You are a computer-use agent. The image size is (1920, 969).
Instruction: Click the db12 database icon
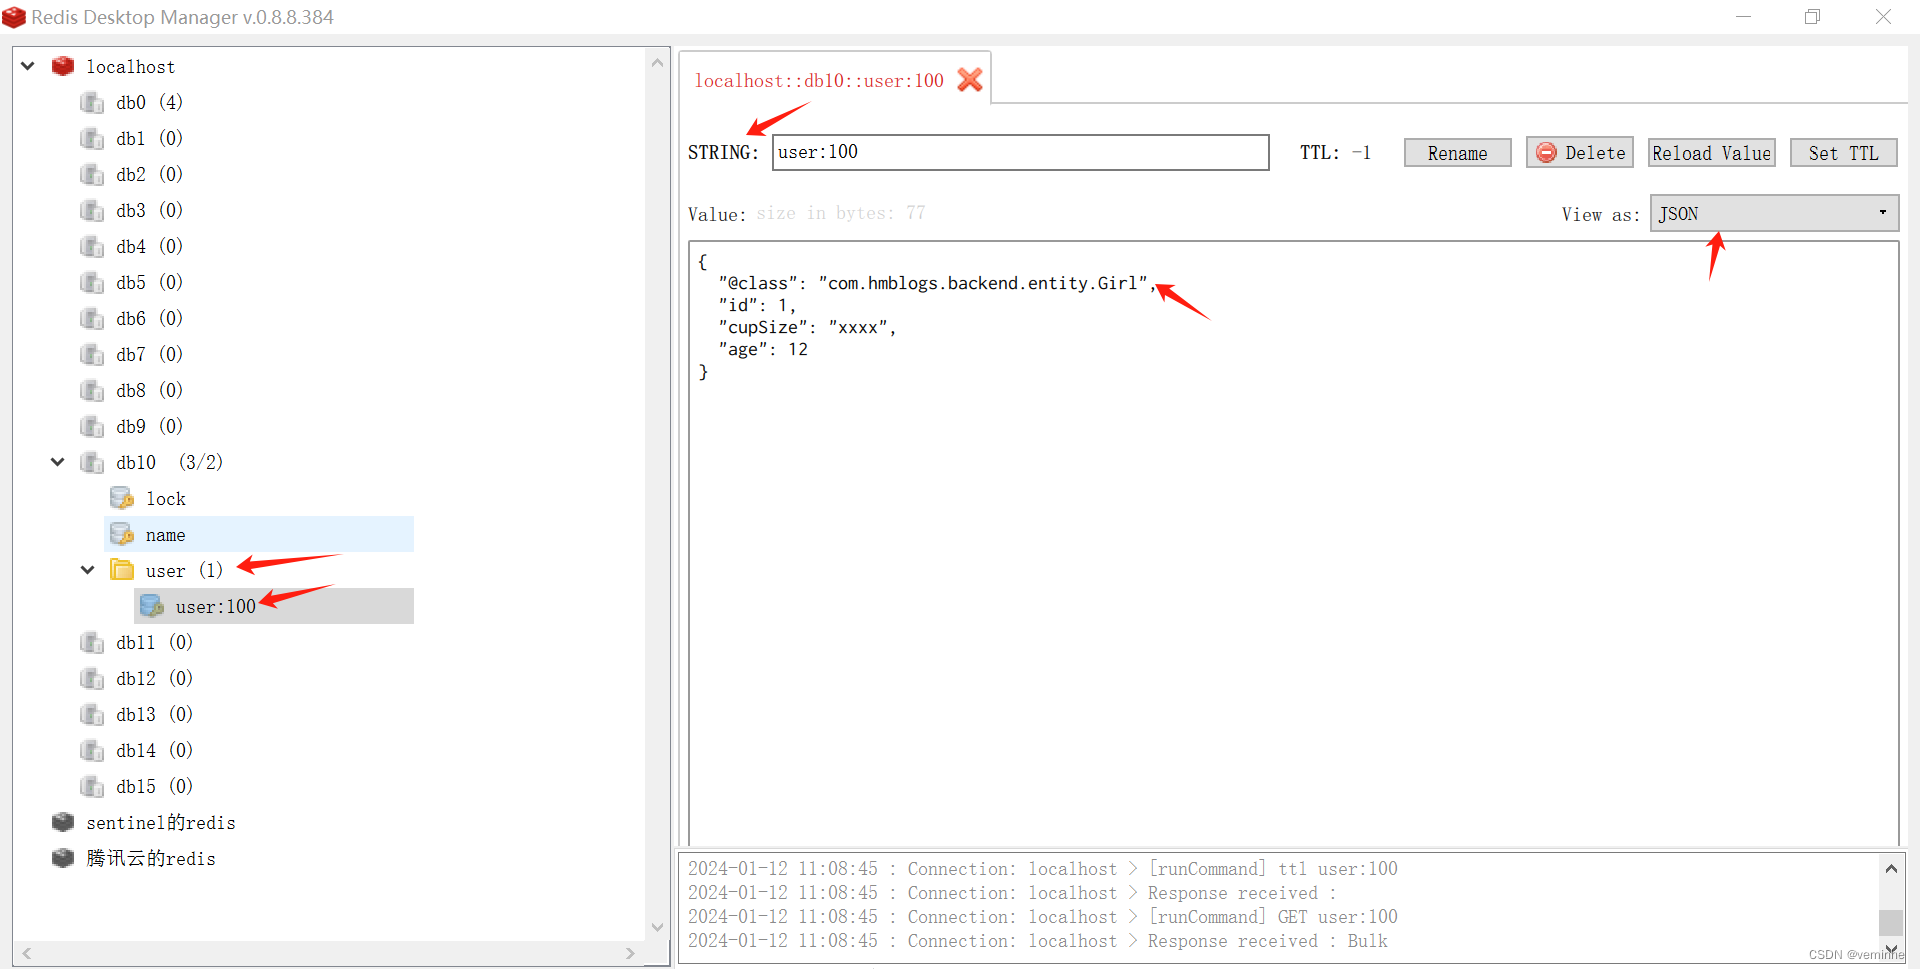[92, 678]
